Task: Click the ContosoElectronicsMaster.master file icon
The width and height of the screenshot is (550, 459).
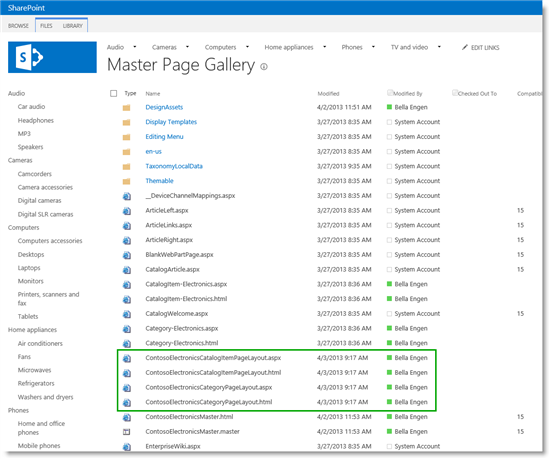Action: coord(126,432)
